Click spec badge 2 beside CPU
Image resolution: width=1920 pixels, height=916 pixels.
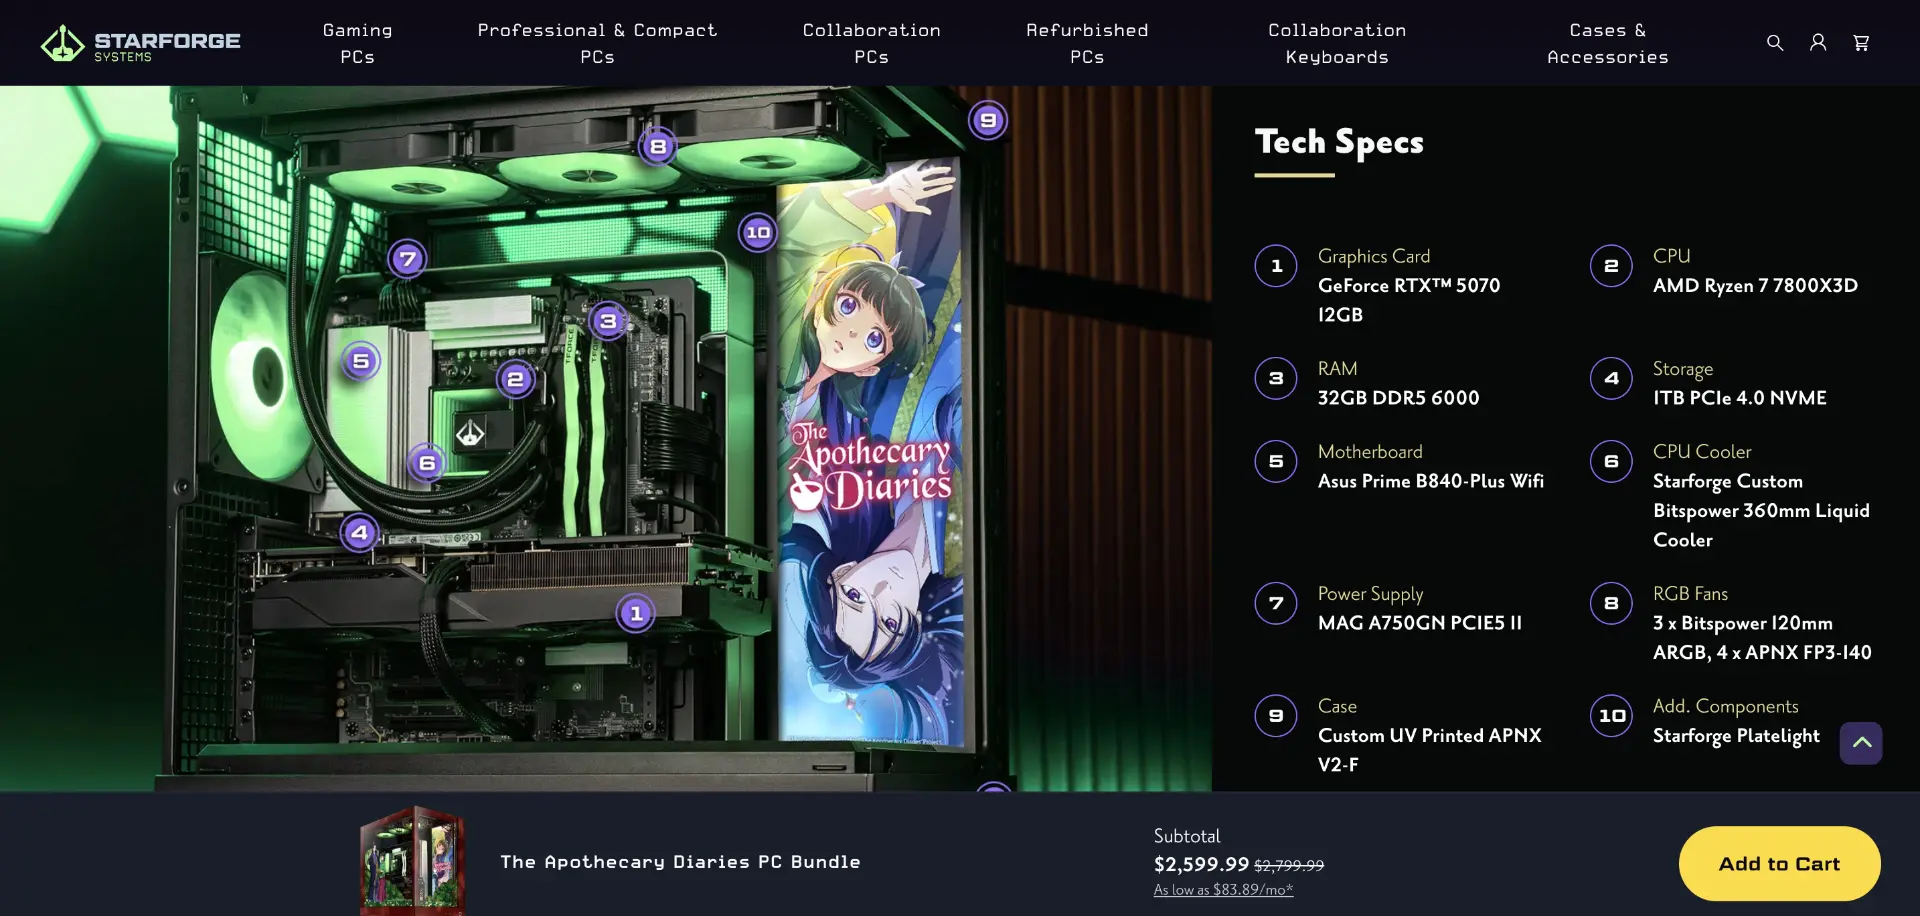point(1611,266)
